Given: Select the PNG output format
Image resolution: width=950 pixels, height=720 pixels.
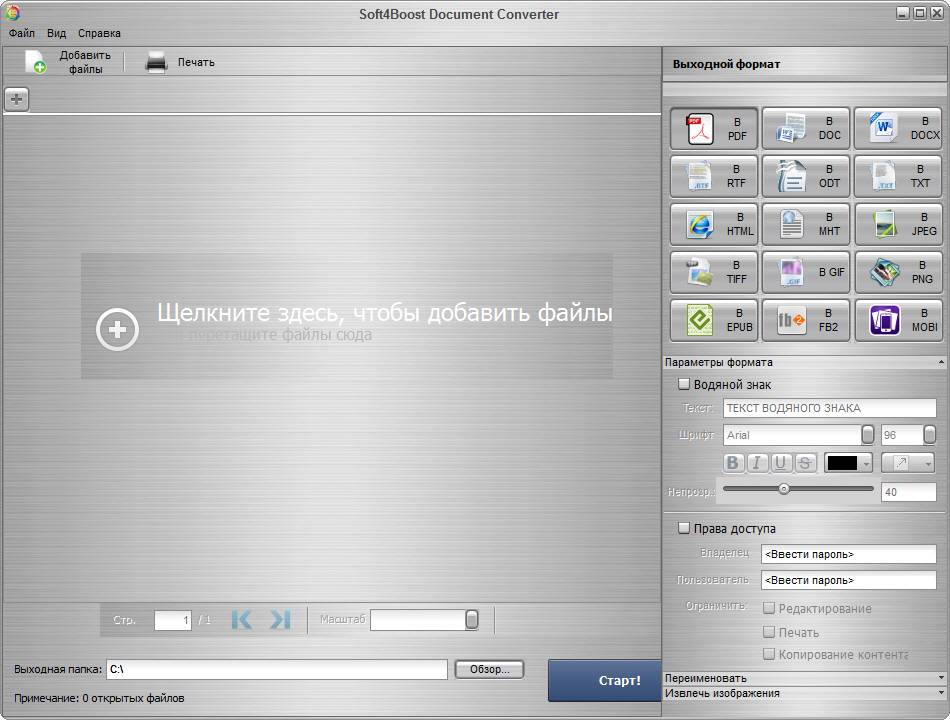Looking at the screenshot, I should (898, 272).
